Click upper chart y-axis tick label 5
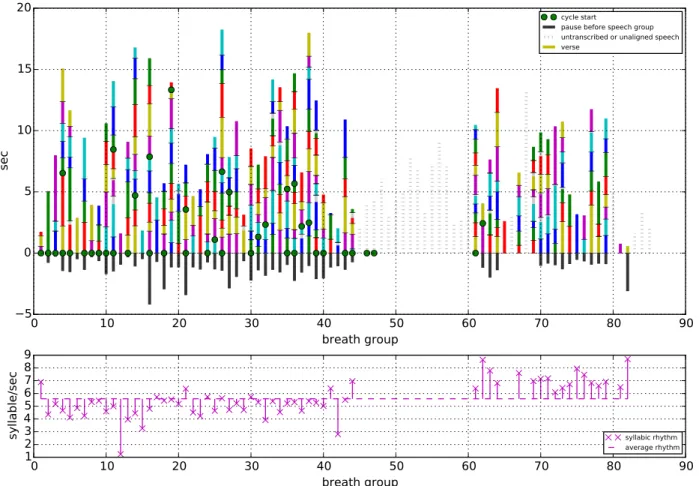This screenshot has width=699, height=486. [x=27, y=191]
